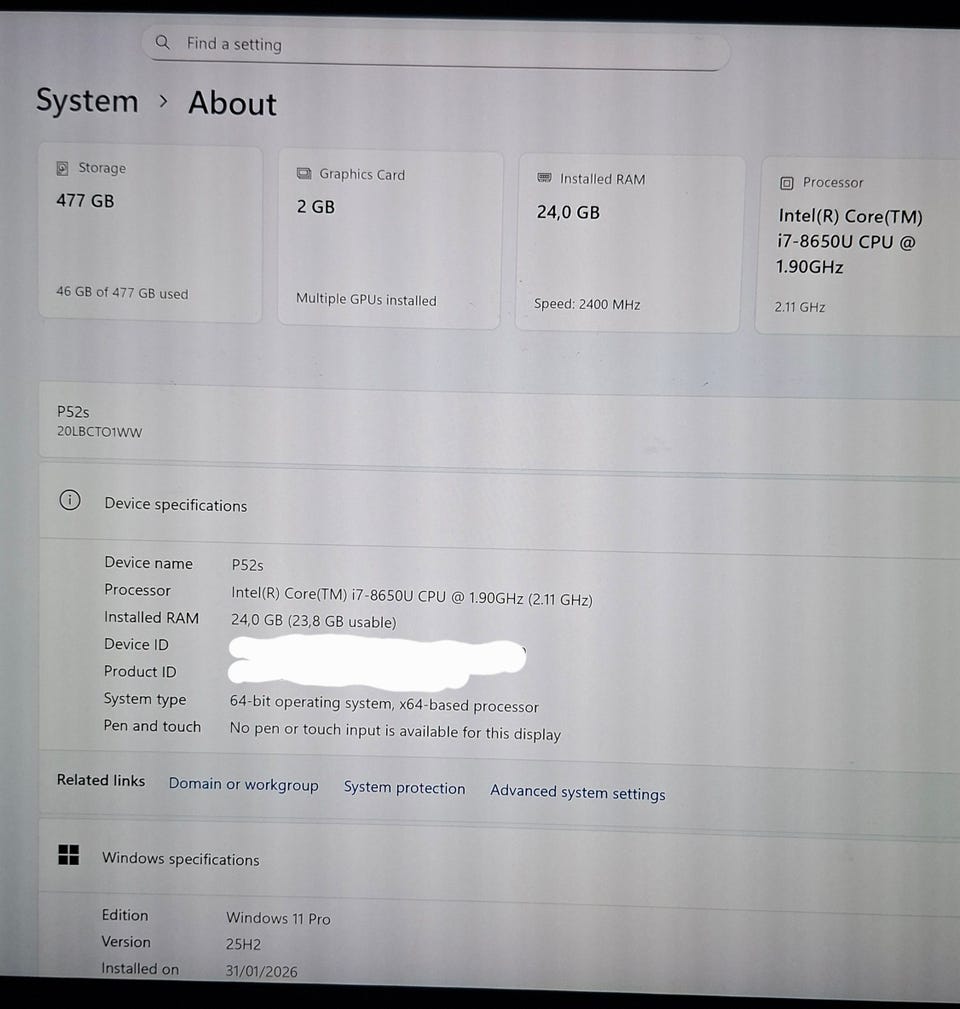Go back to System breadcrumb
960x1009 pixels.
click(87, 101)
